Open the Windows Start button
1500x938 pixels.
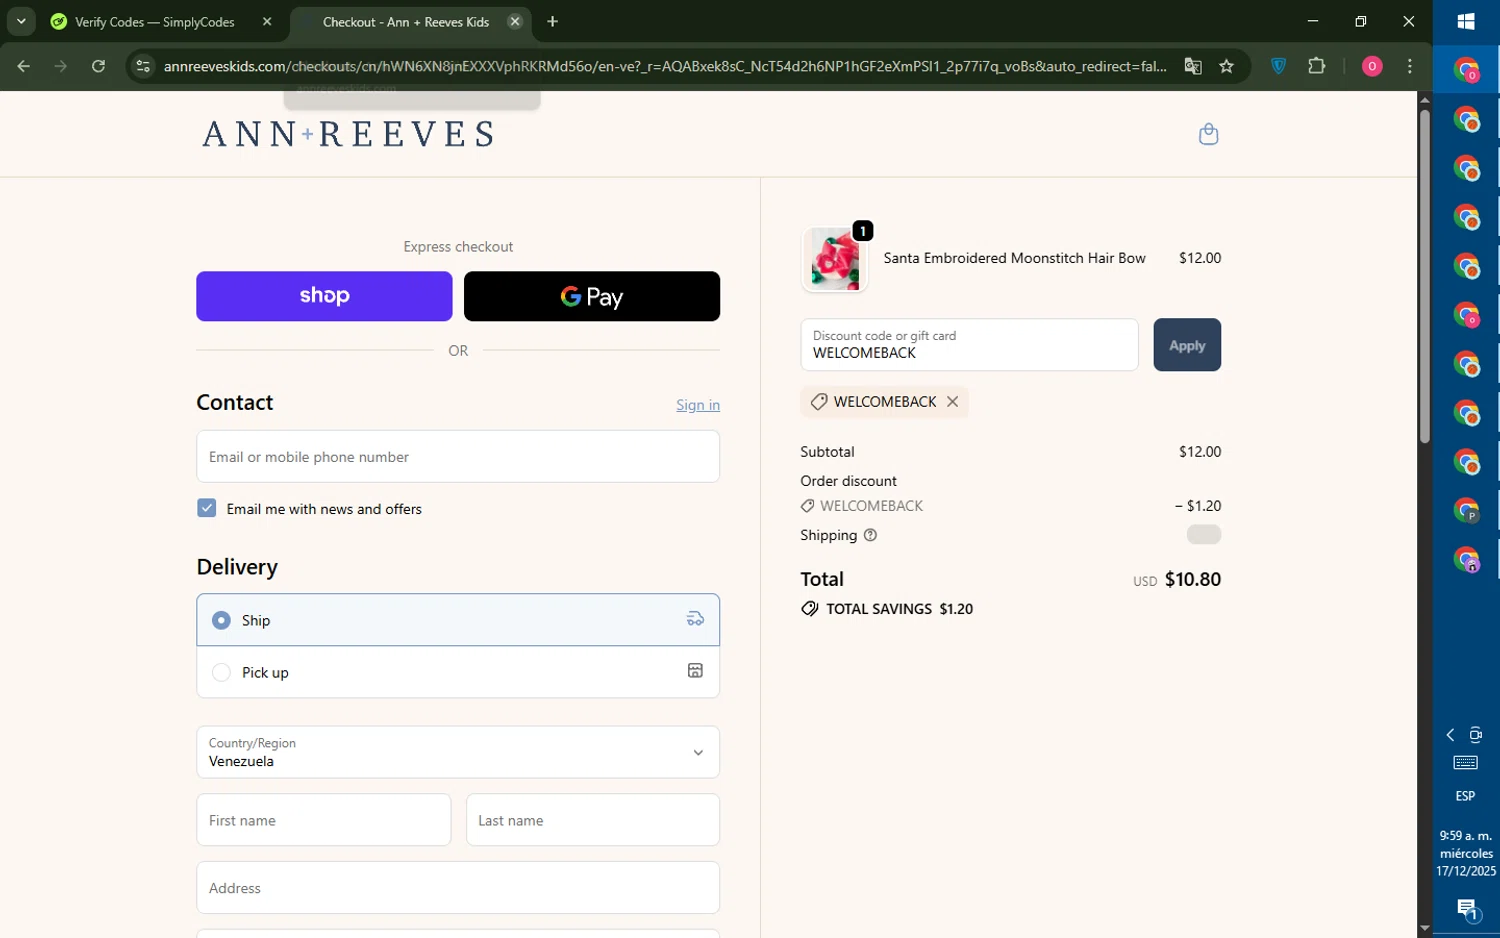pos(1466,22)
